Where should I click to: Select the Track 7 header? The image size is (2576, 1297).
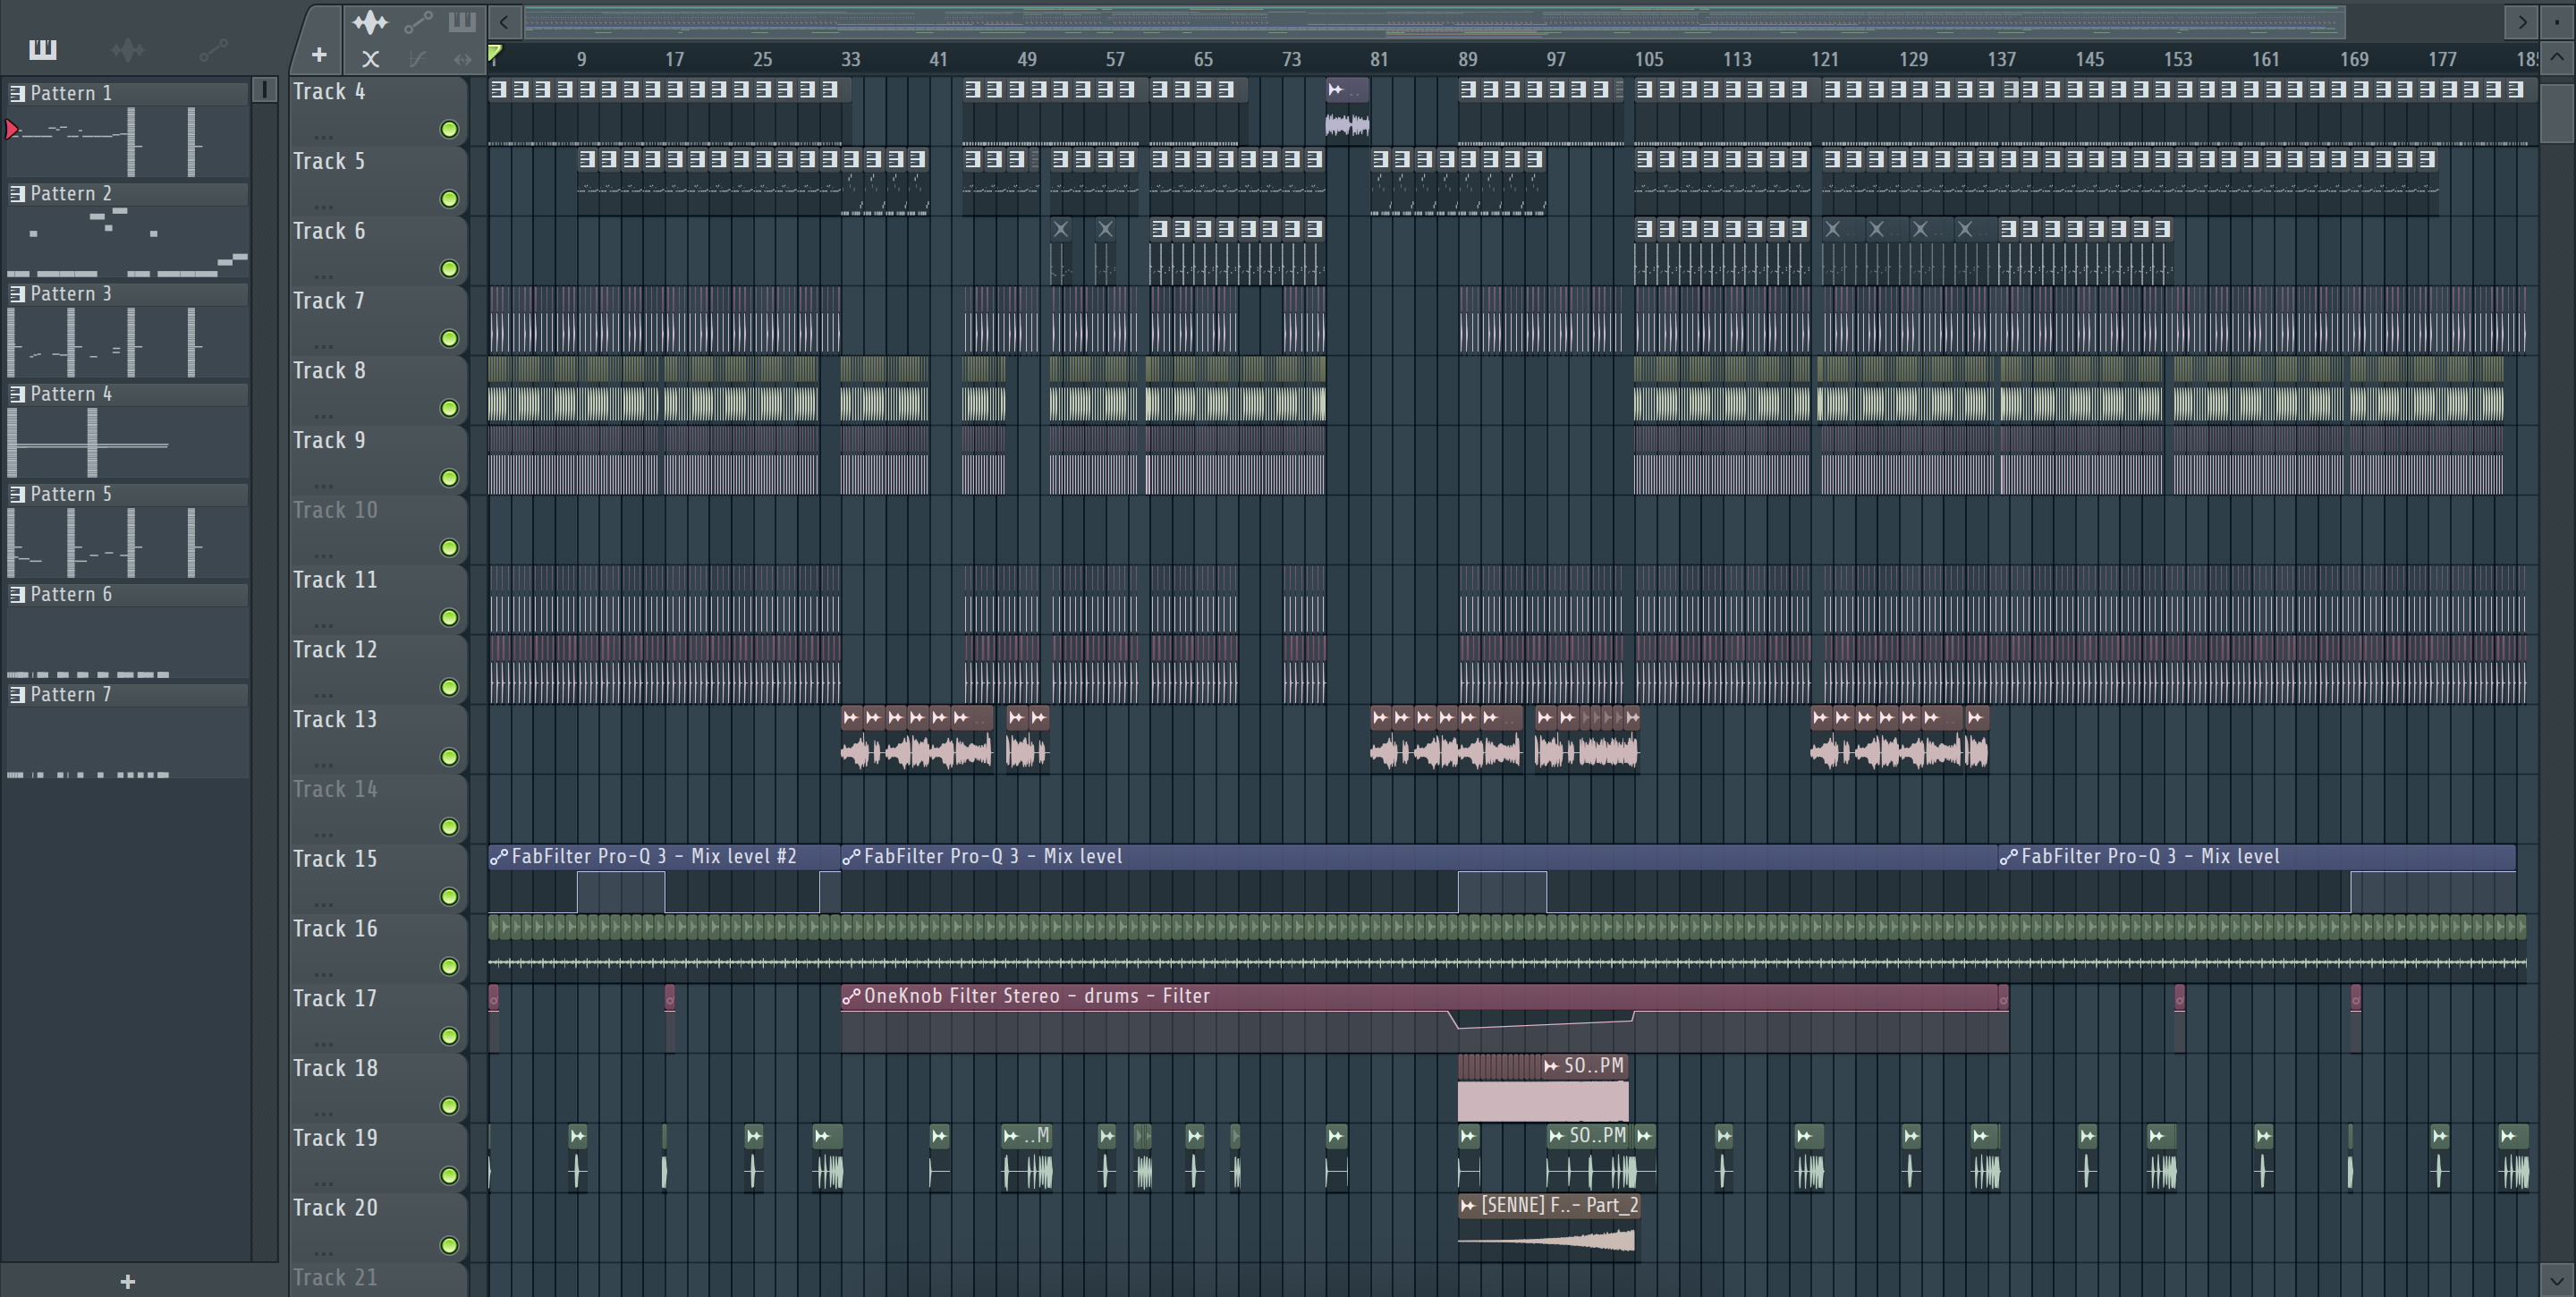[378, 320]
